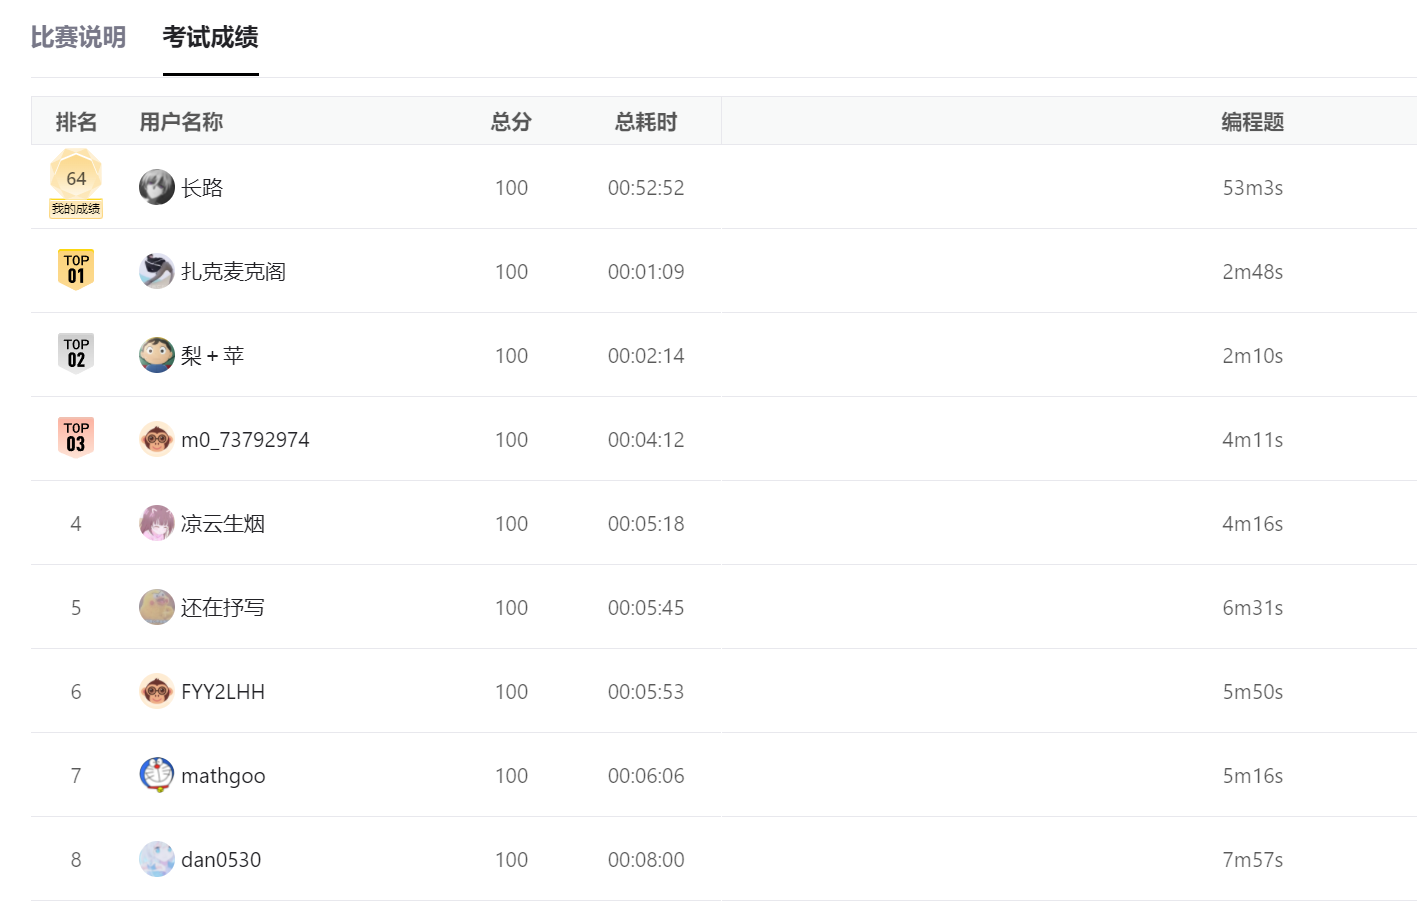Click username mathgoo
This screenshot has height=902, width=1417.
[x=223, y=776]
